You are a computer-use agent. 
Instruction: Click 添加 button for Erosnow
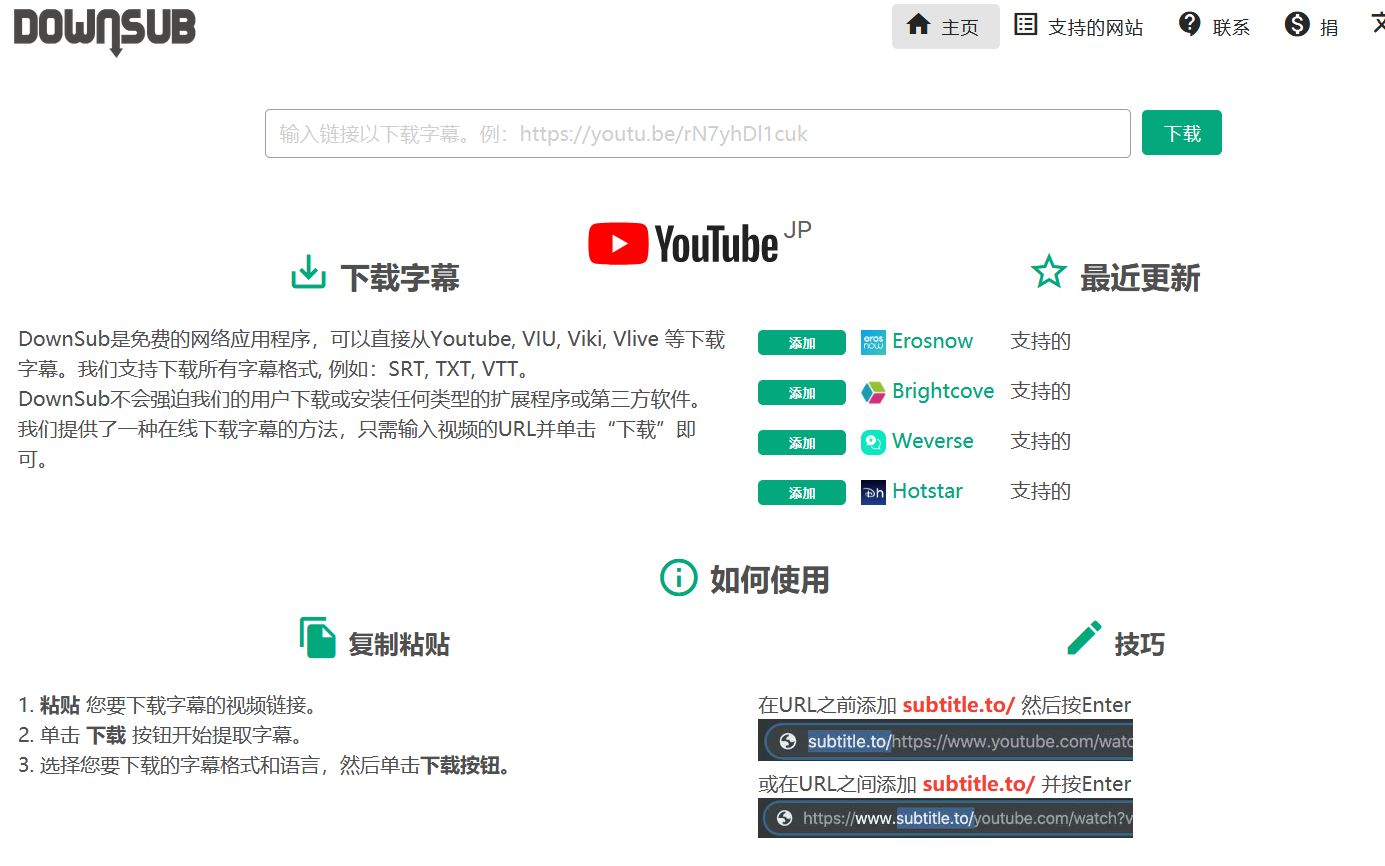pos(802,343)
